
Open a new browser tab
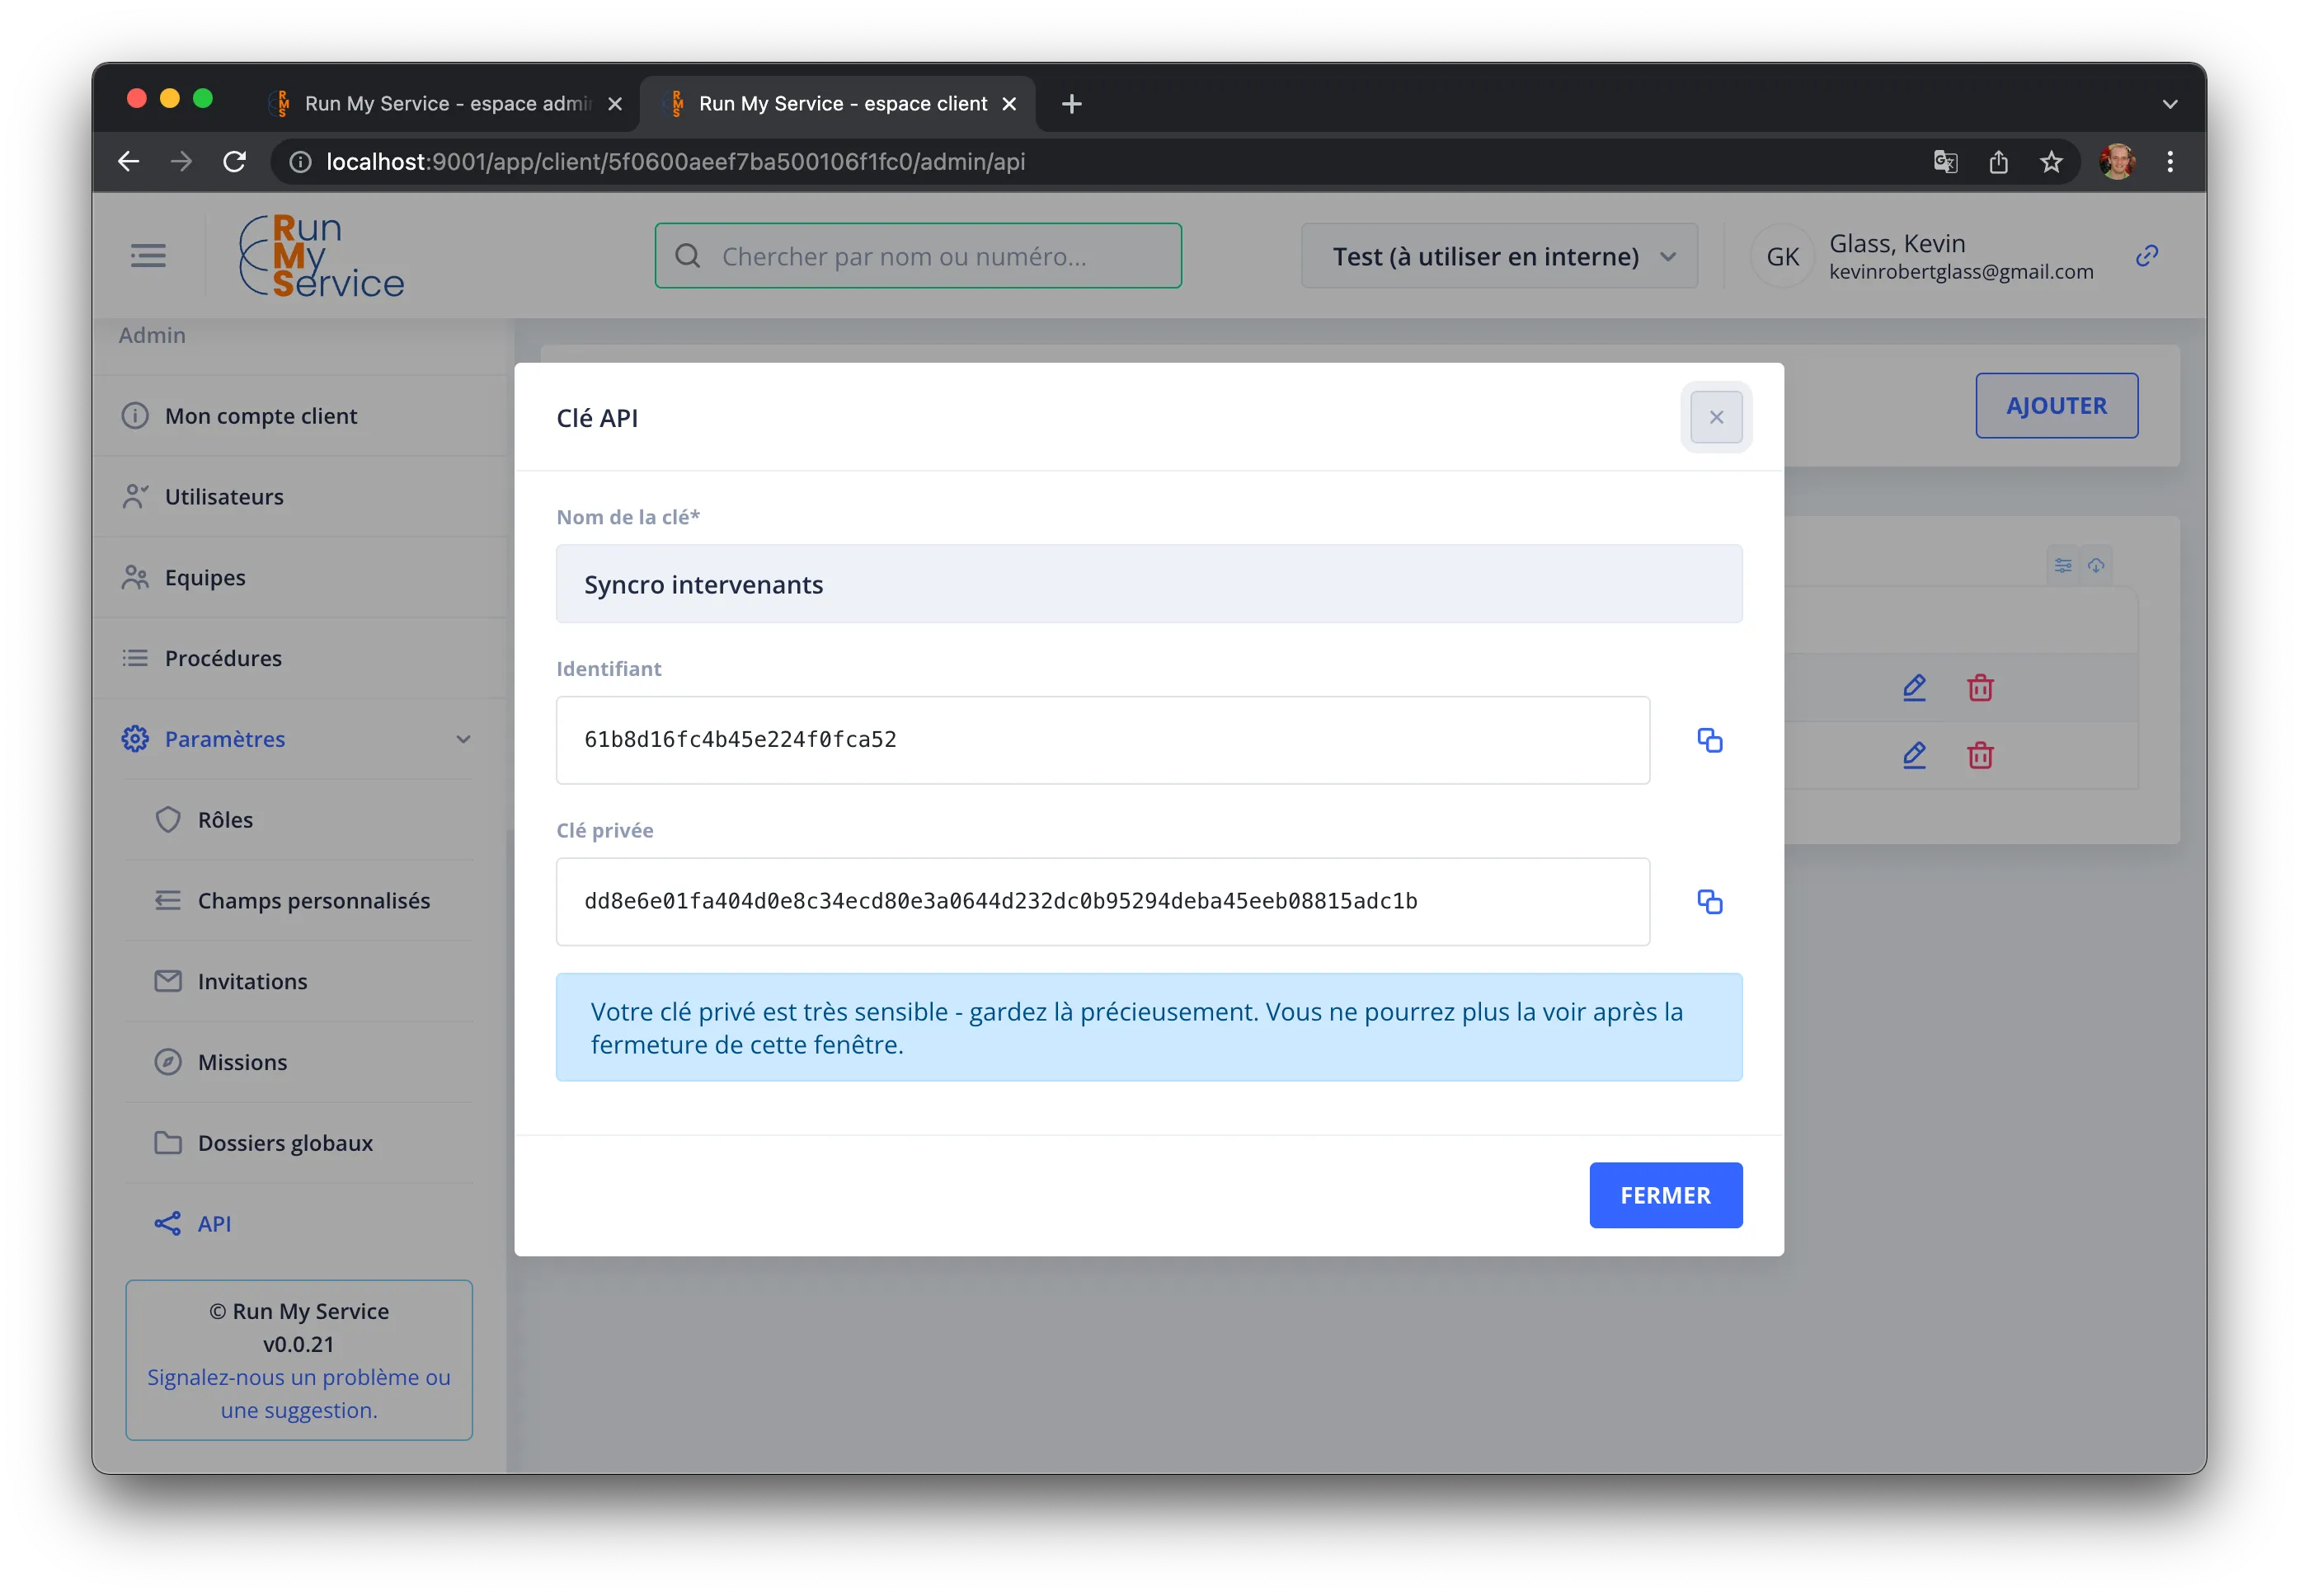coord(1071,104)
